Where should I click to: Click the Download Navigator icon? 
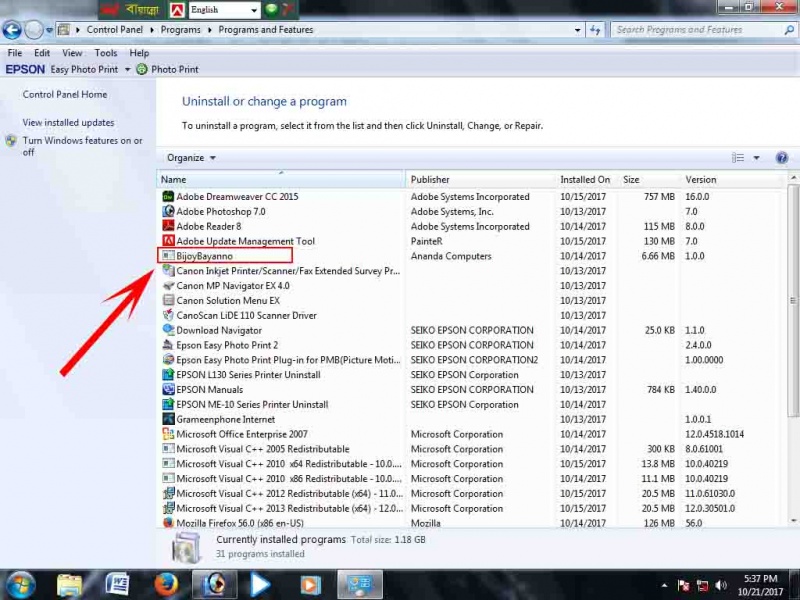168,330
